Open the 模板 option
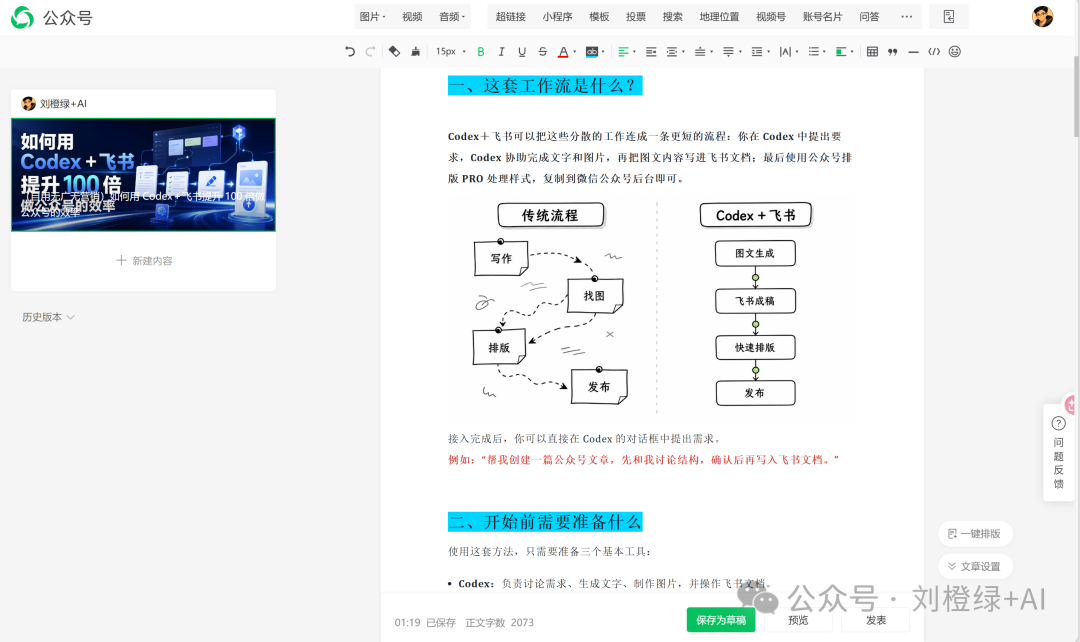1080x642 pixels. [599, 17]
